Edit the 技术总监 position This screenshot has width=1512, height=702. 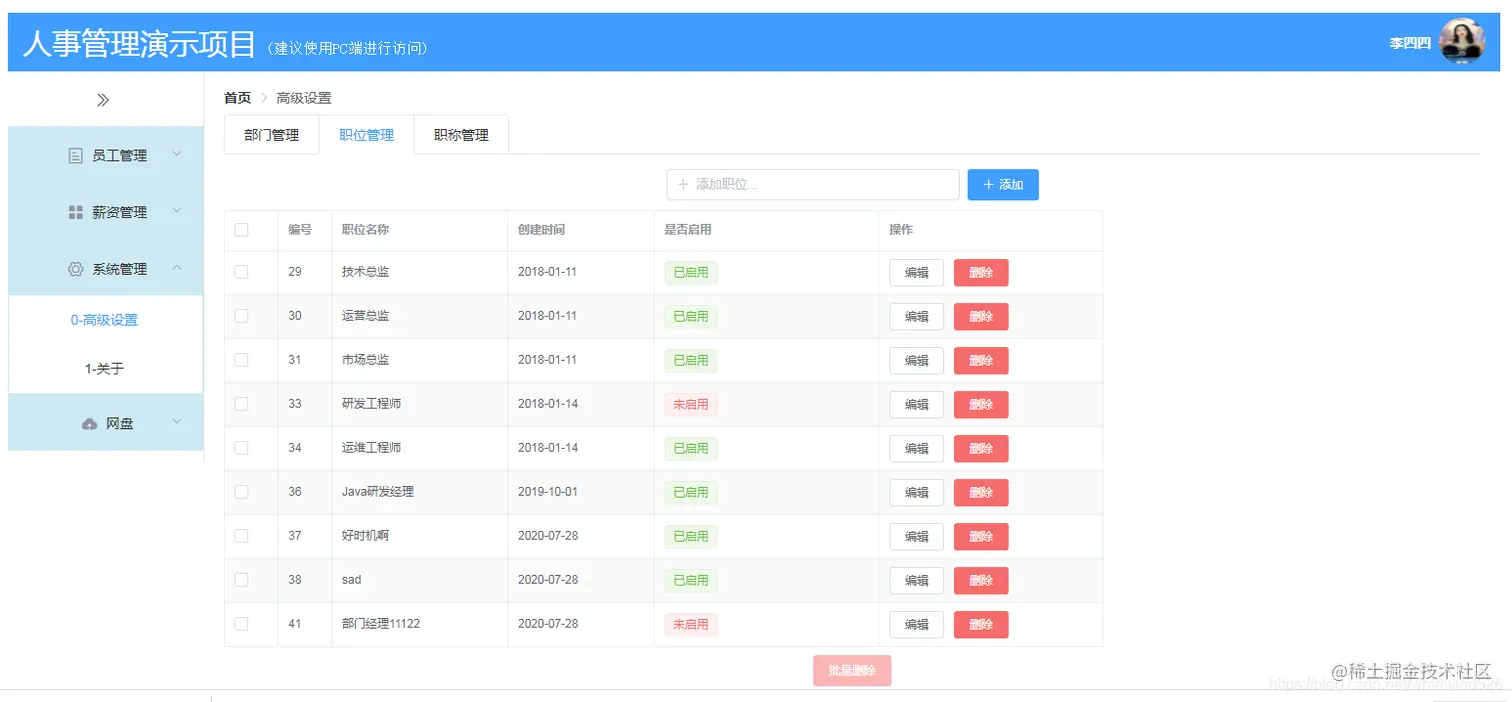click(917, 273)
